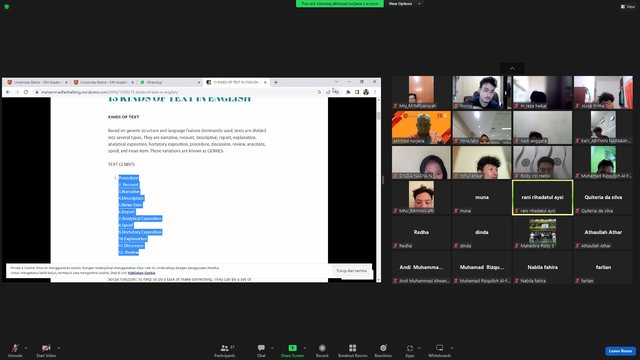Click the Unmute microphone icon
This screenshot has height=360, width=640.
(15, 348)
